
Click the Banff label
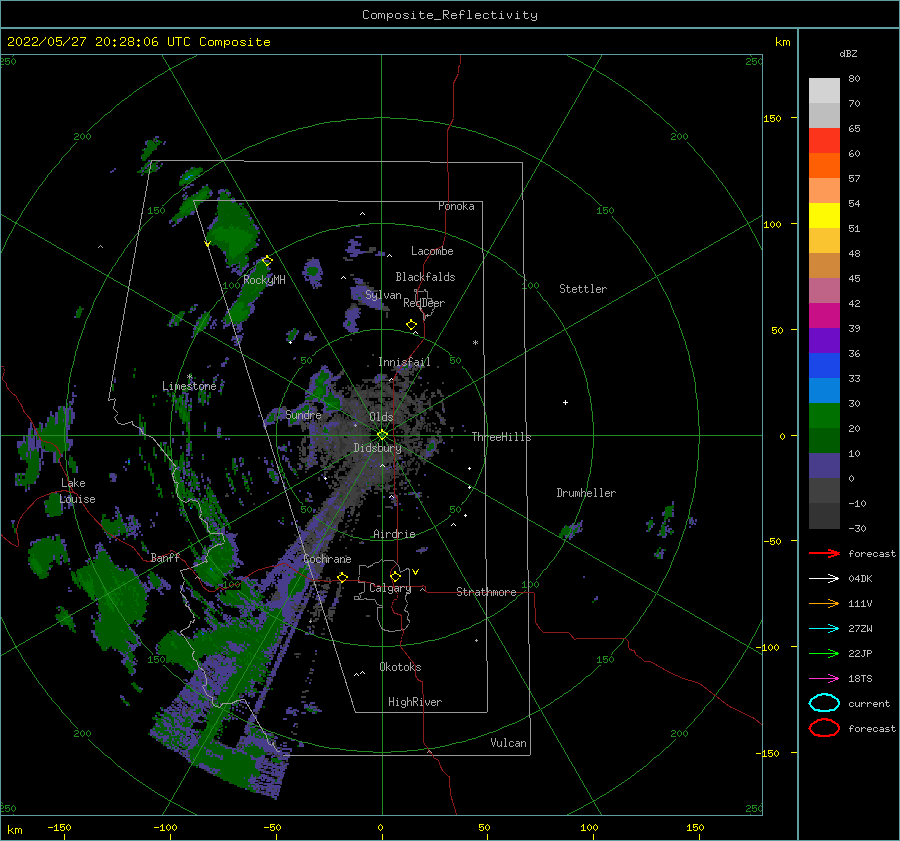(x=165, y=558)
